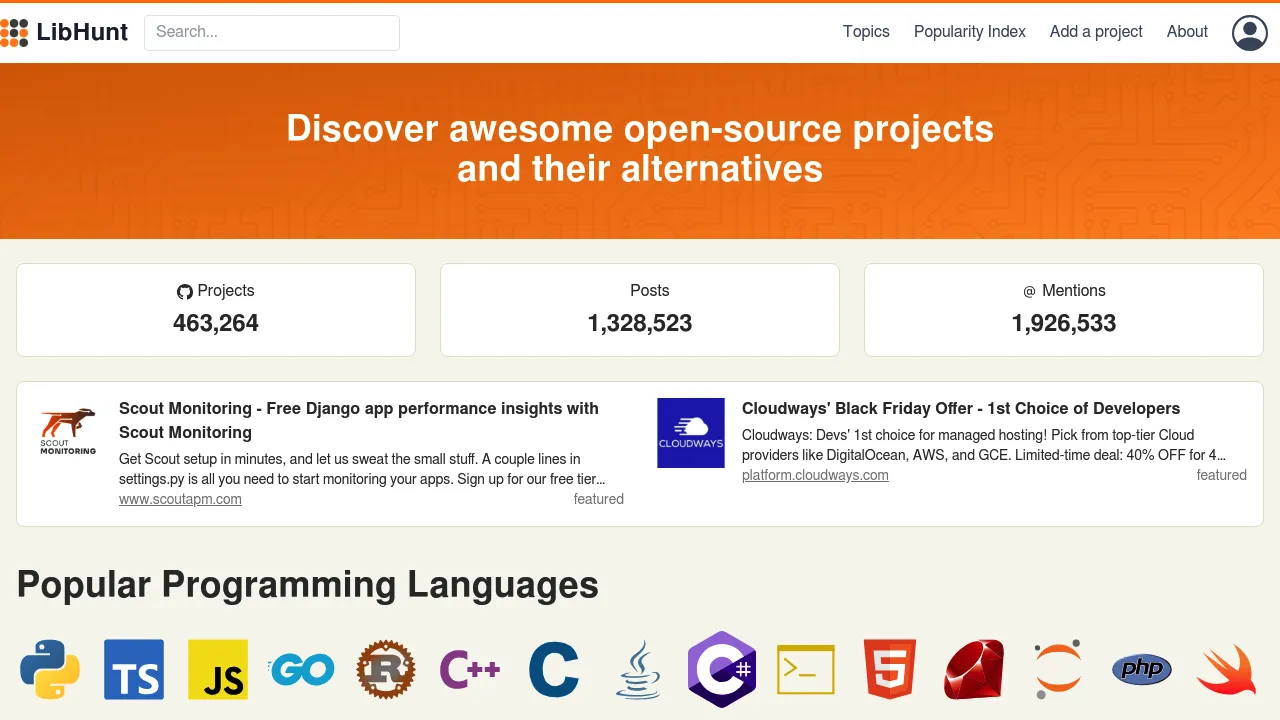Image resolution: width=1280 pixels, height=720 pixels.
Task: Open the Go language icon
Action: click(302, 669)
